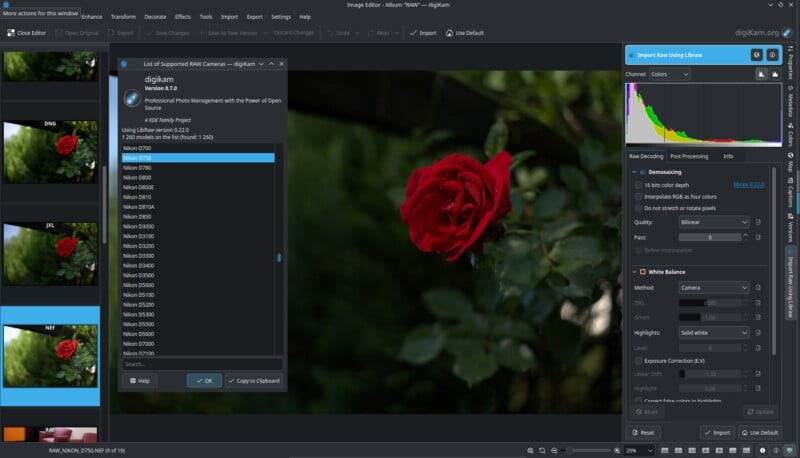Click Use Default in the top toolbar
800x458 pixels.
tap(465, 33)
